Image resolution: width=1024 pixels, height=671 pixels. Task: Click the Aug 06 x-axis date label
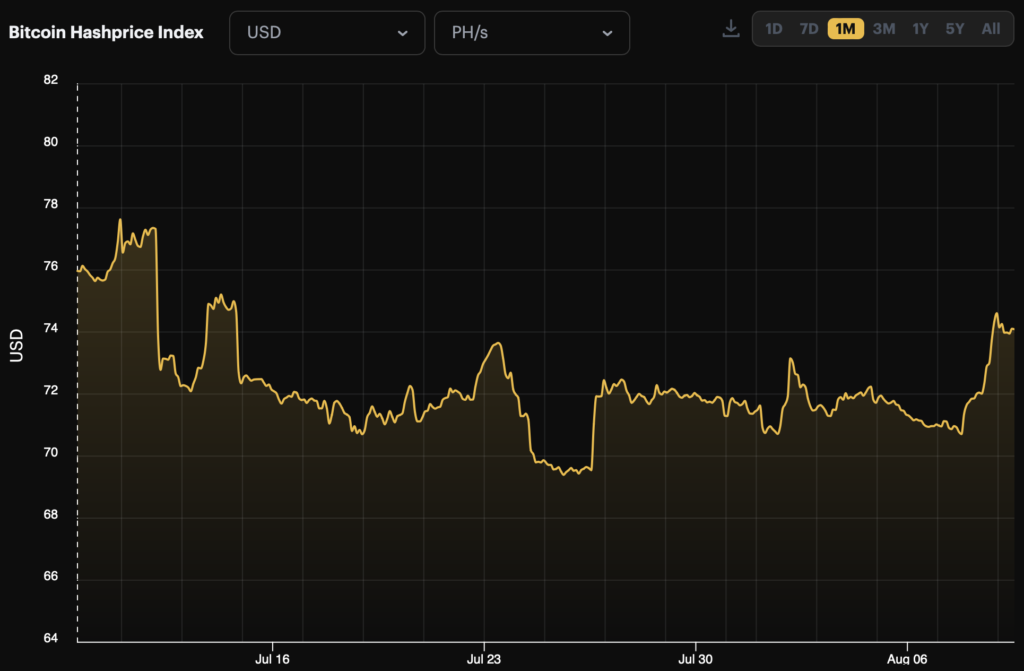pyautogui.click(x=906, y=659)
